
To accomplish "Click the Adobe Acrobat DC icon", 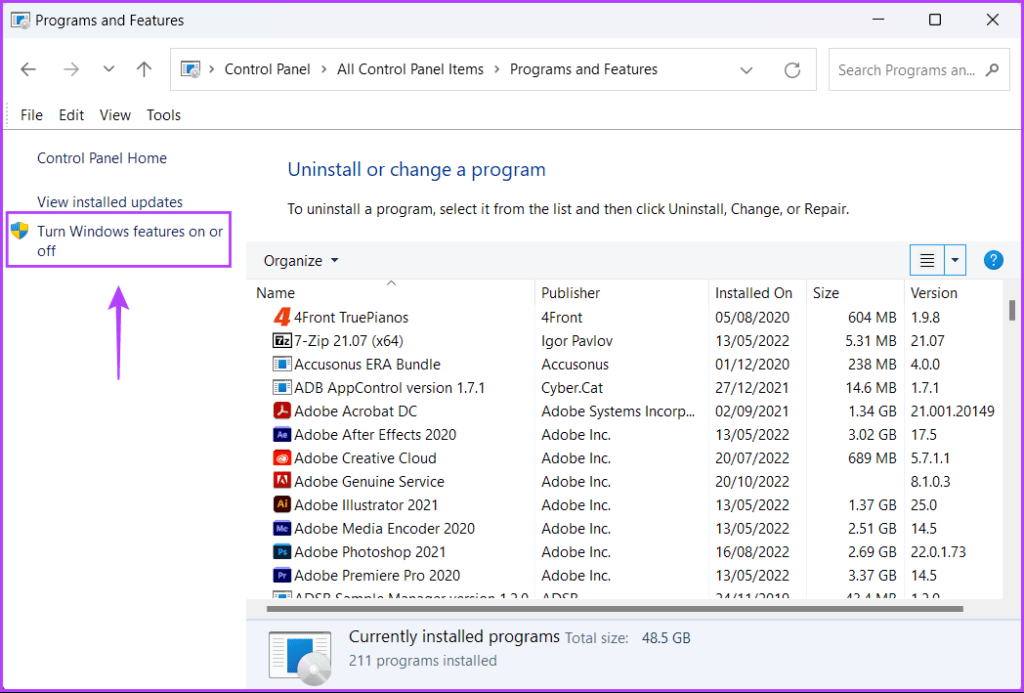I will point(281,411).
